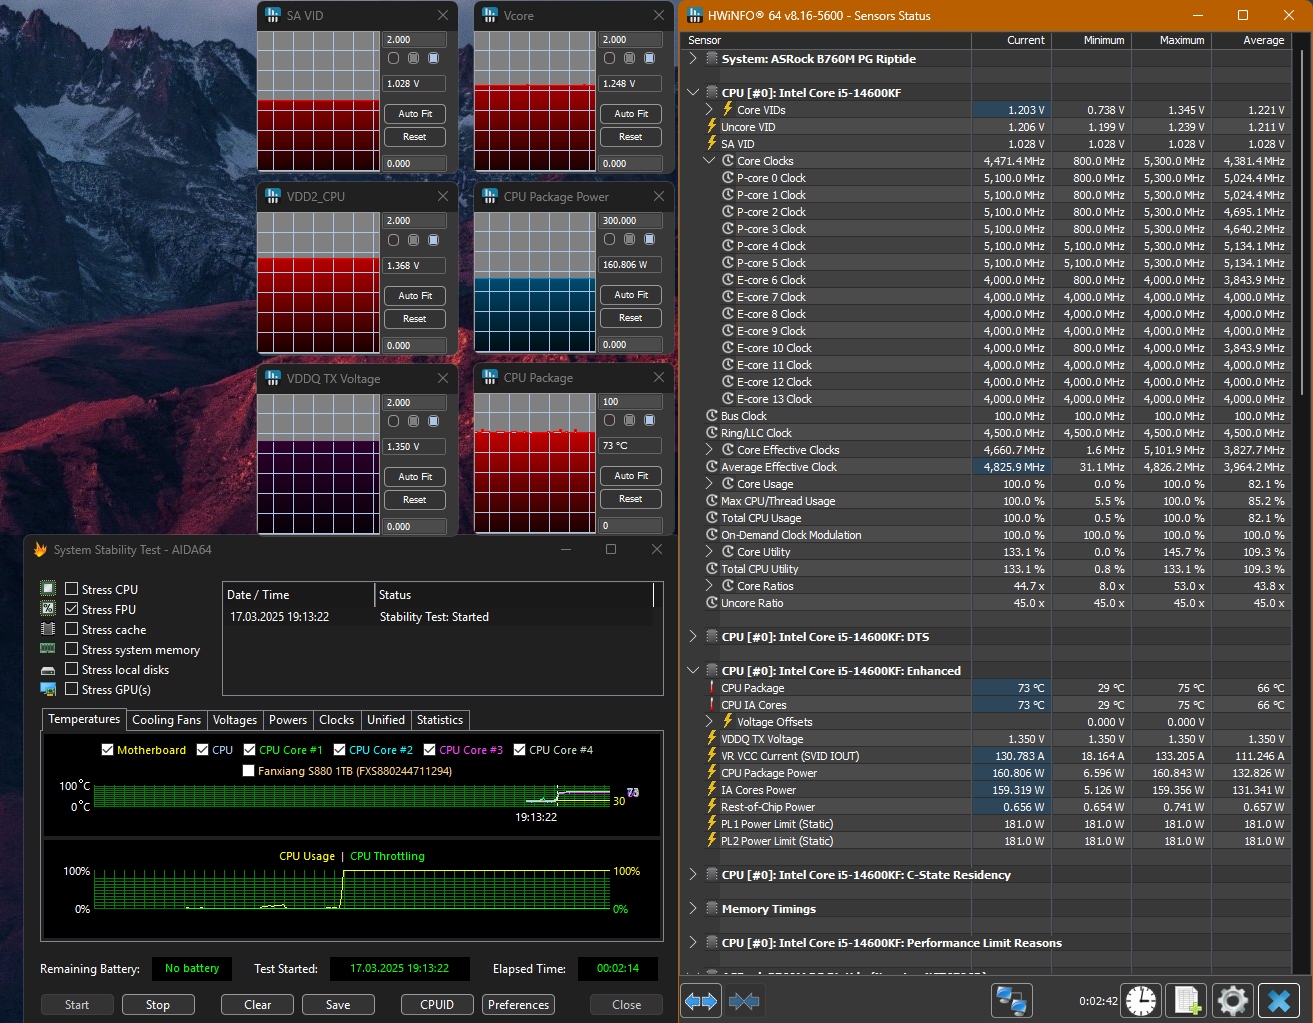Click the monitor icon beside Stress GPU(s)
1313x1023 pixels.
tap(47, 689)
